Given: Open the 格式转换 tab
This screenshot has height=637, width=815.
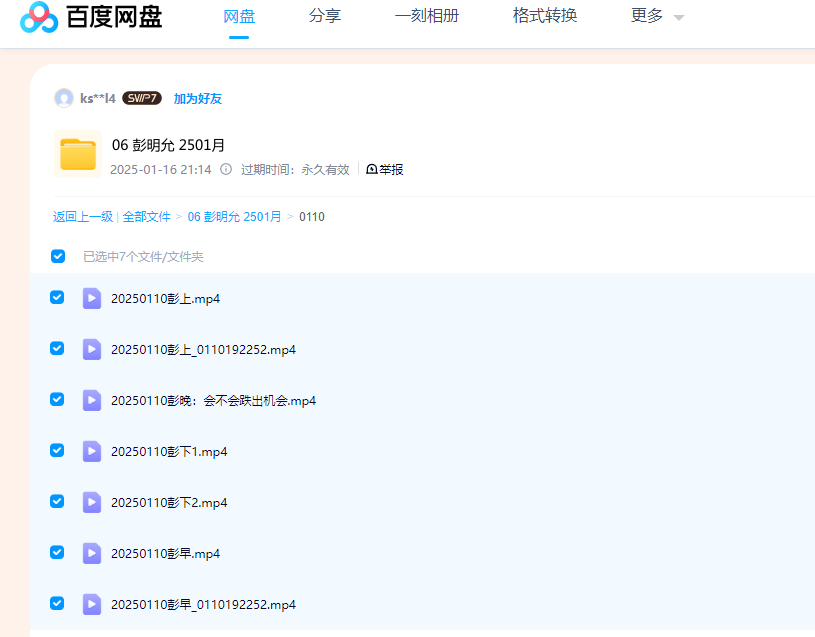Looking at the screenshot, I should [x=545, y=16].
